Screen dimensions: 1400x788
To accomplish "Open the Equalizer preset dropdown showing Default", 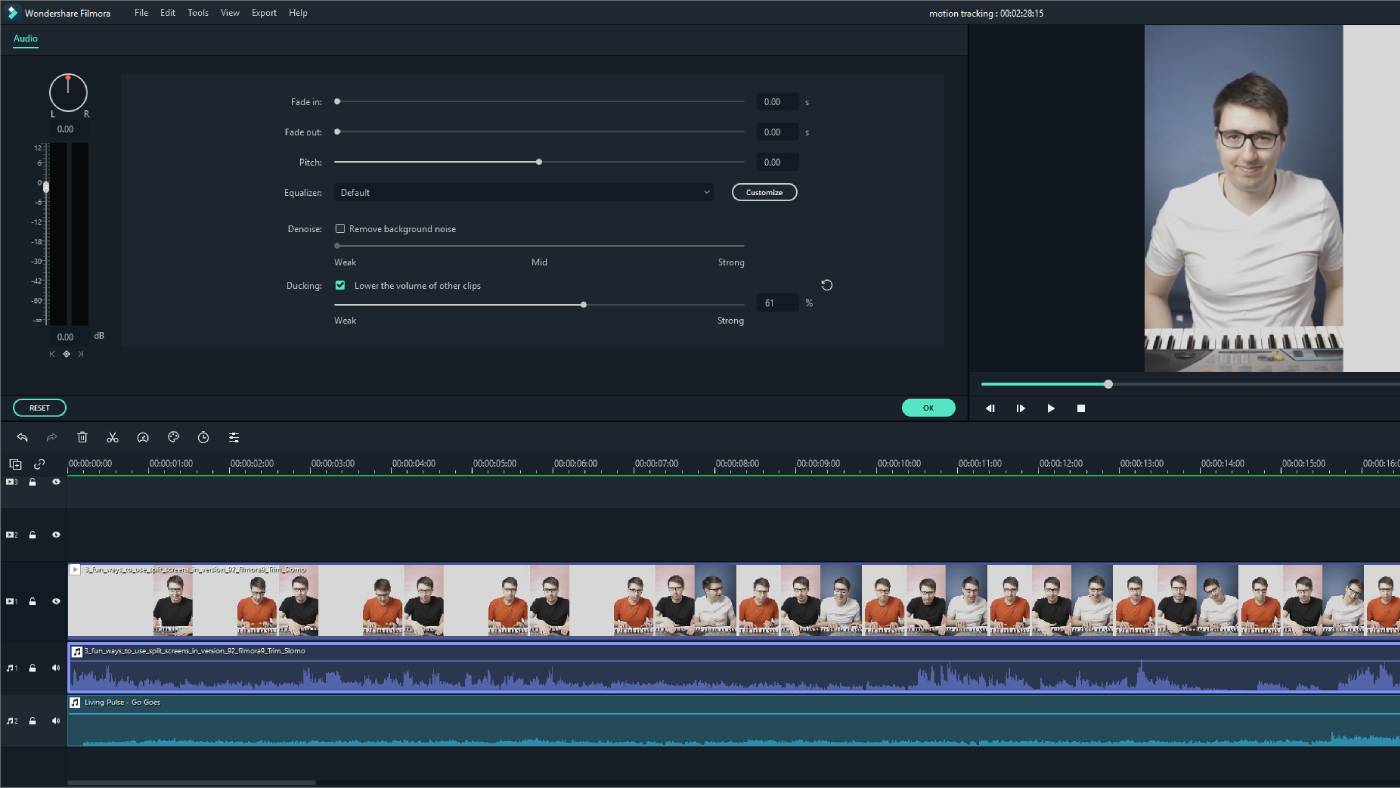I will [524, 191].
